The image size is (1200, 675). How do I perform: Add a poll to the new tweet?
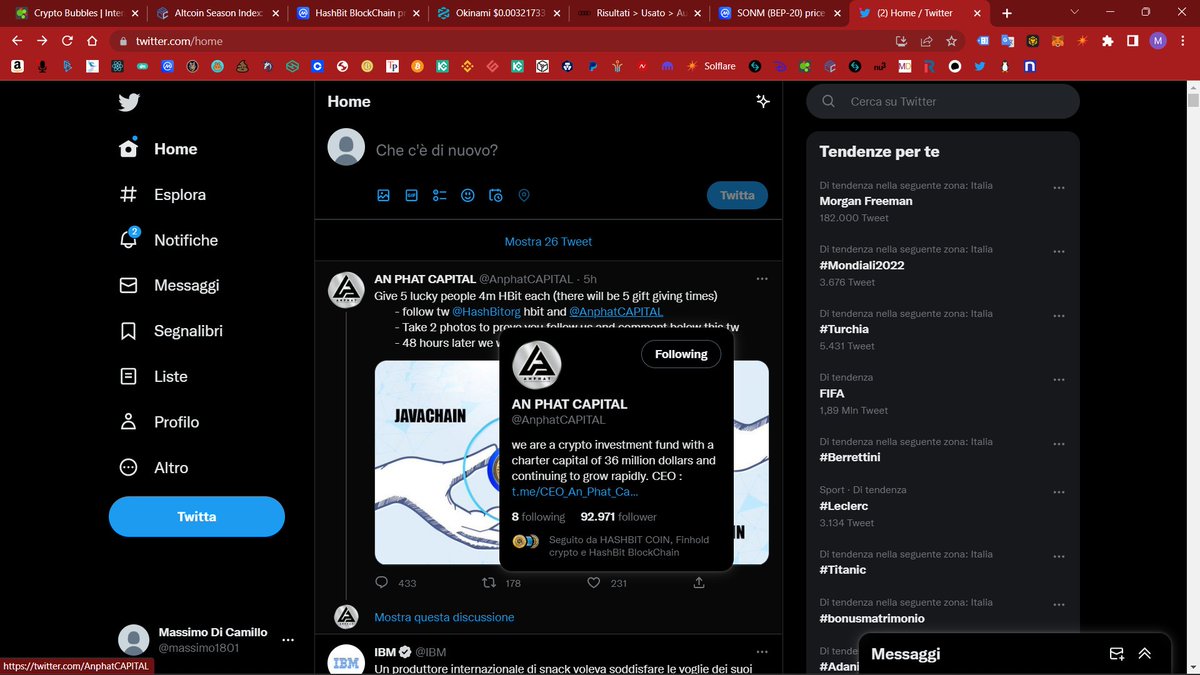coord(439,196)
